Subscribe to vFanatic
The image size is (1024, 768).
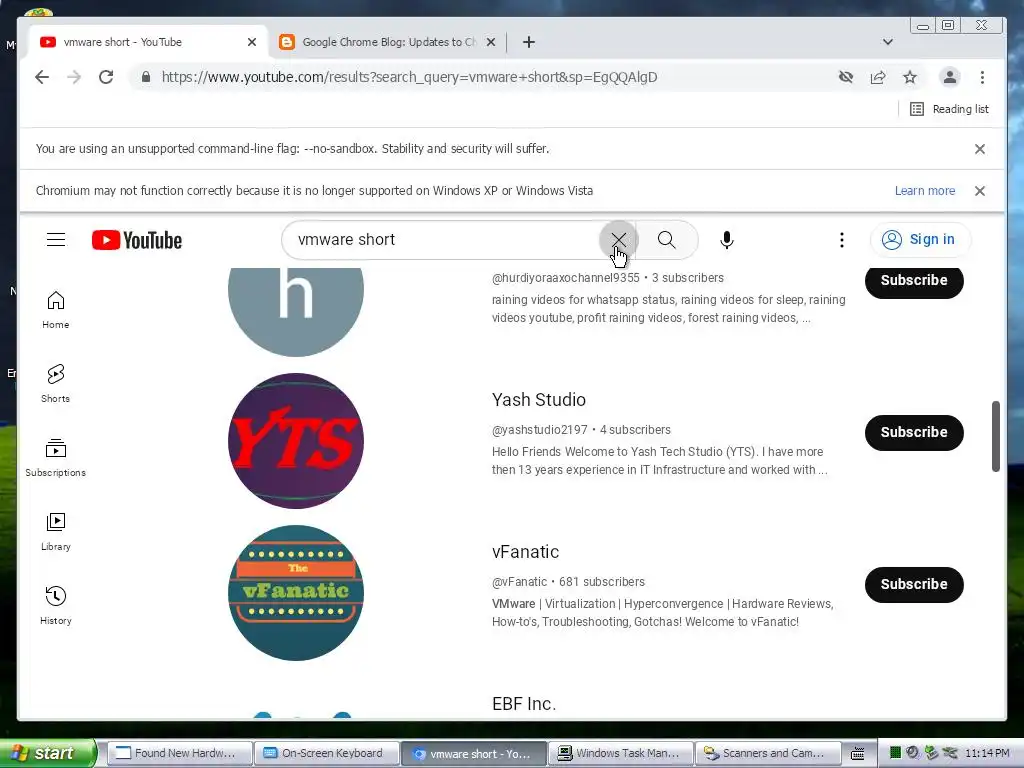tap(914, 584)
